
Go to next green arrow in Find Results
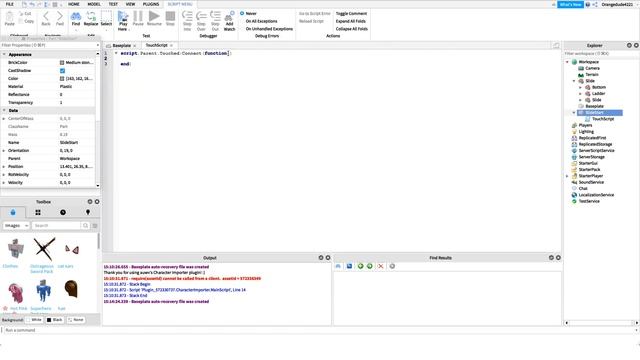(370, 266)
